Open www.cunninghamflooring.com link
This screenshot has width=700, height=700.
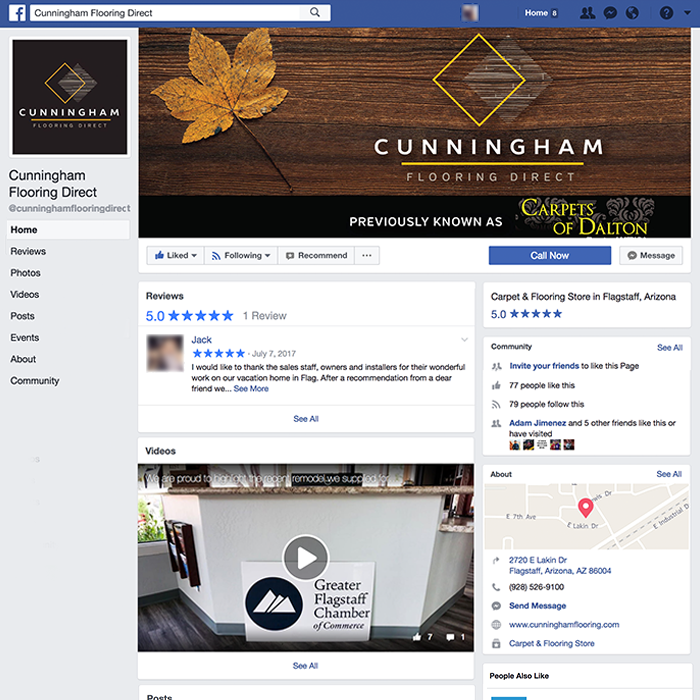click(x=564, y=624)
